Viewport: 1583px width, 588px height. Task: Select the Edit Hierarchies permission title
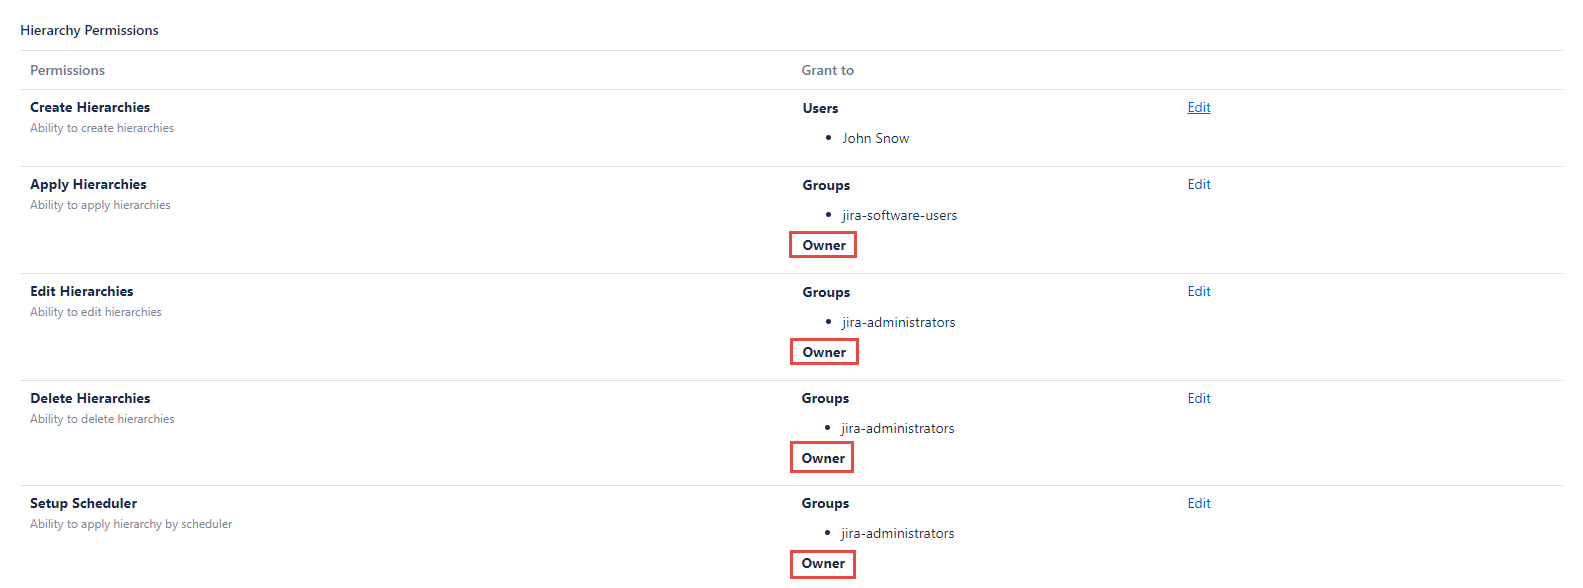point(82,292)
